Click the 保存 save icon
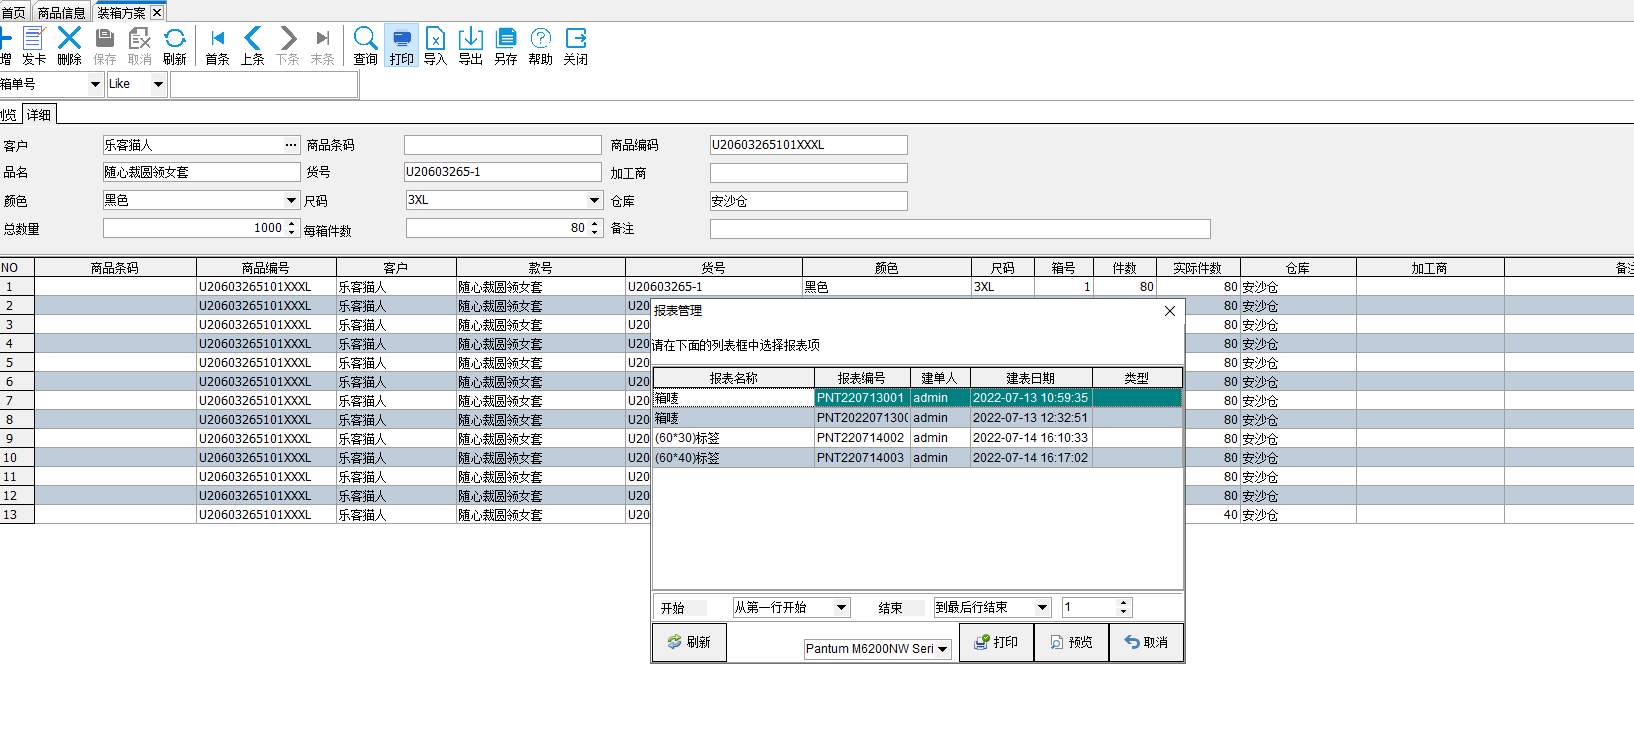The height and width of the screenshot is (739, 1634). [x=105, y=46]
